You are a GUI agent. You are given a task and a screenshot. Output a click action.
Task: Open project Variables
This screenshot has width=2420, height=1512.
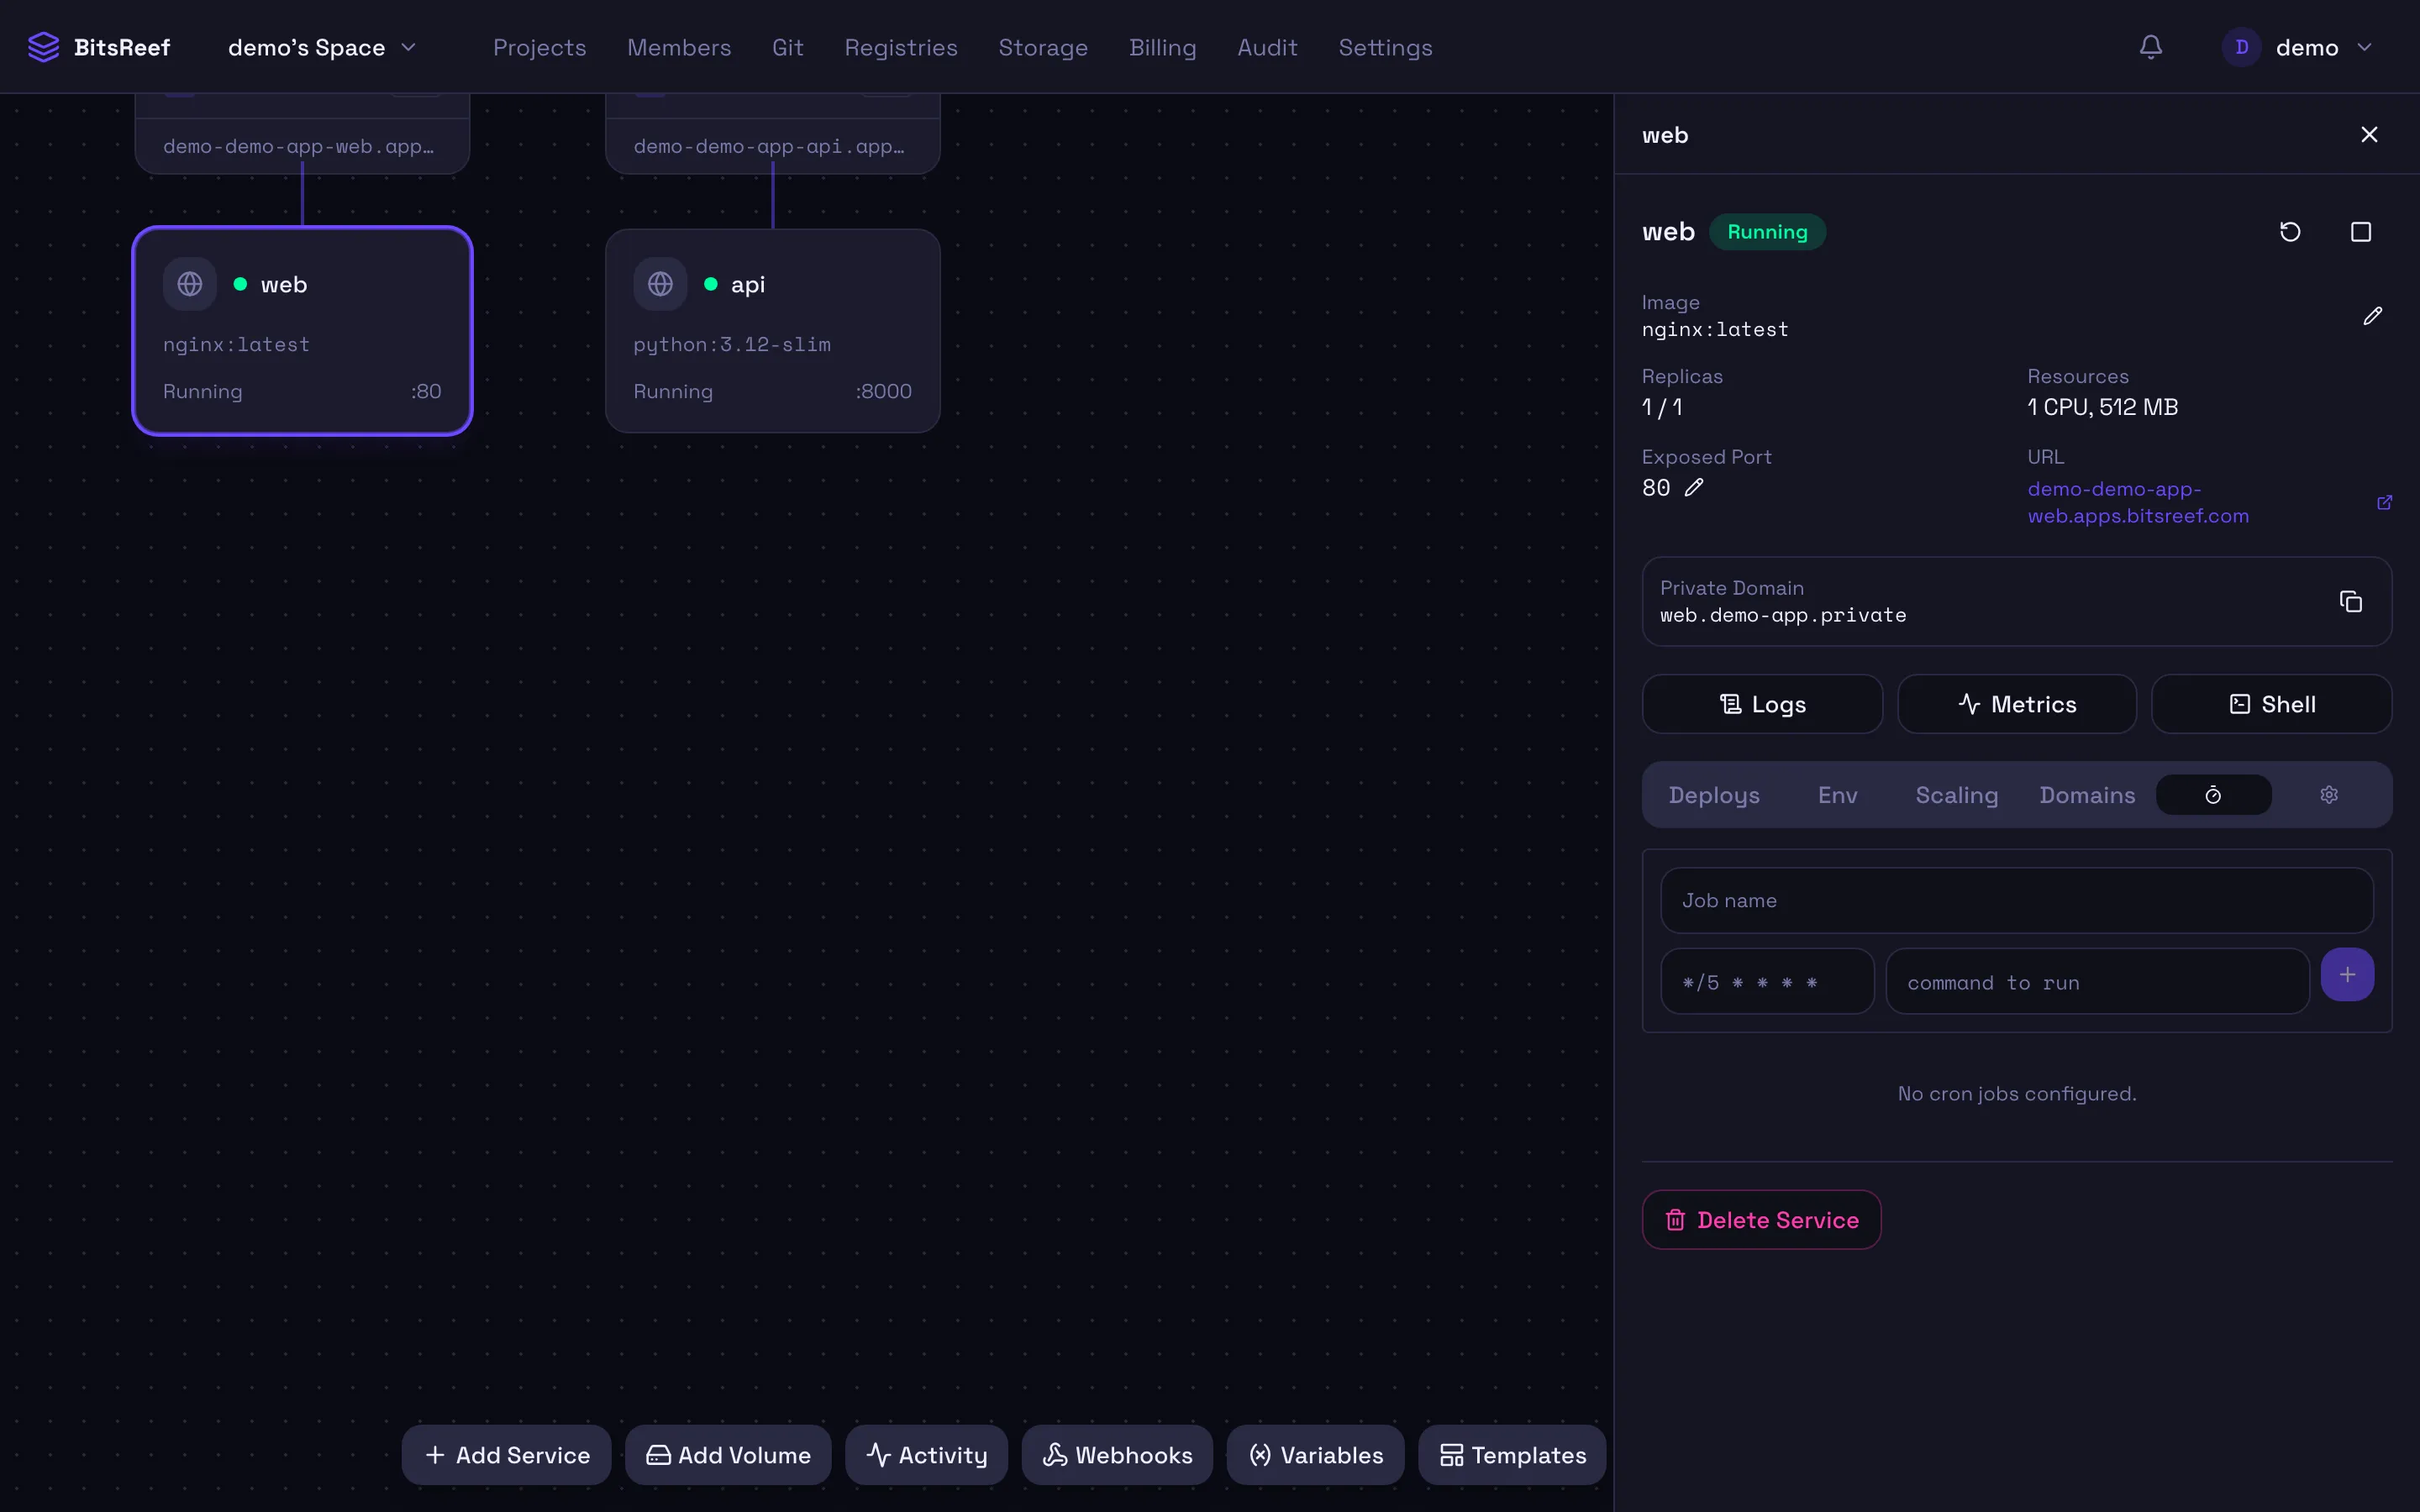(x=1315, y=1455)
